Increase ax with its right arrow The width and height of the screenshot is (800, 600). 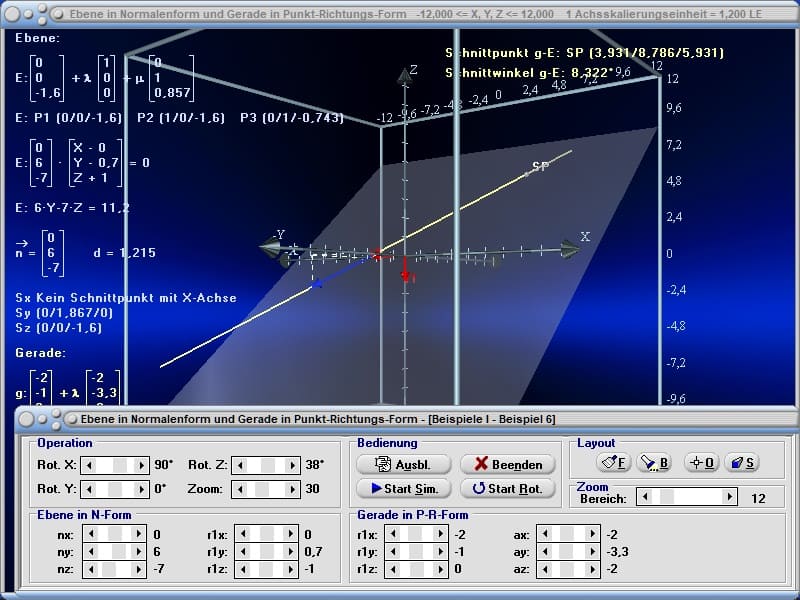tap(592, 534)
